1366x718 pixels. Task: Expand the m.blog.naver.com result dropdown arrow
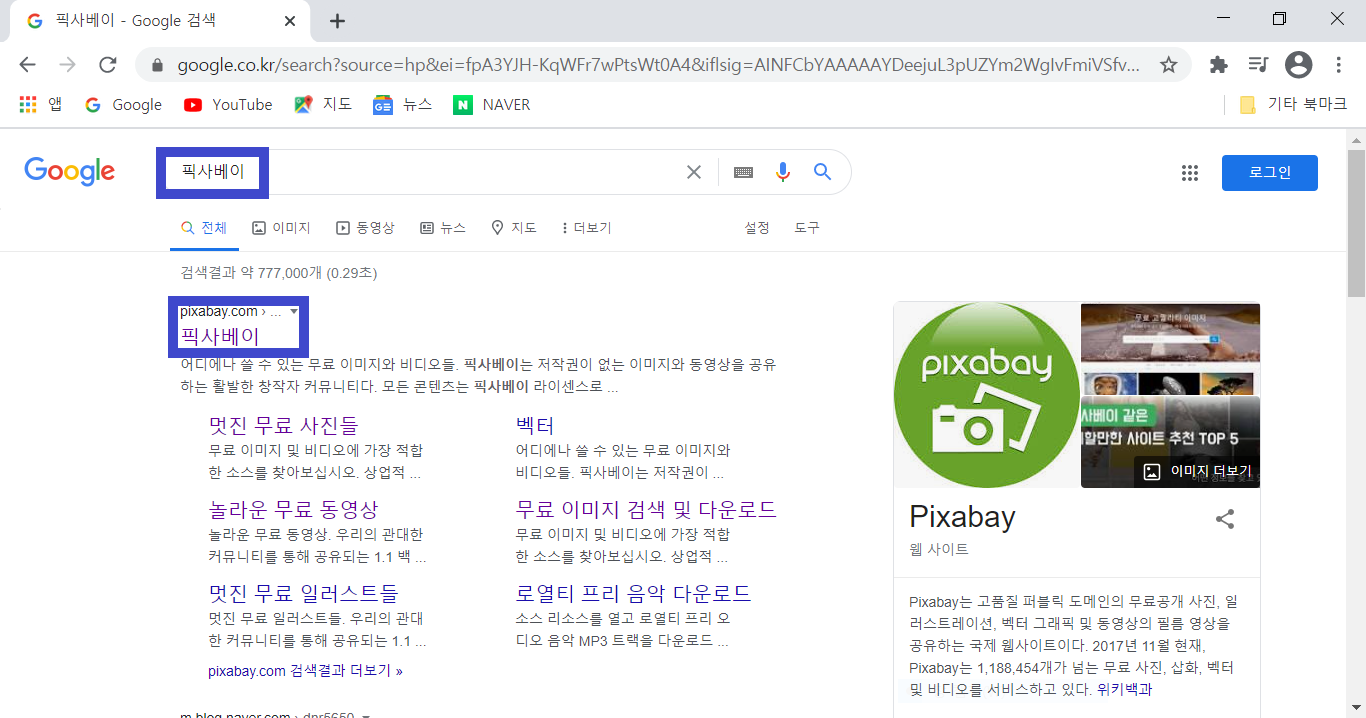point(366,716)
